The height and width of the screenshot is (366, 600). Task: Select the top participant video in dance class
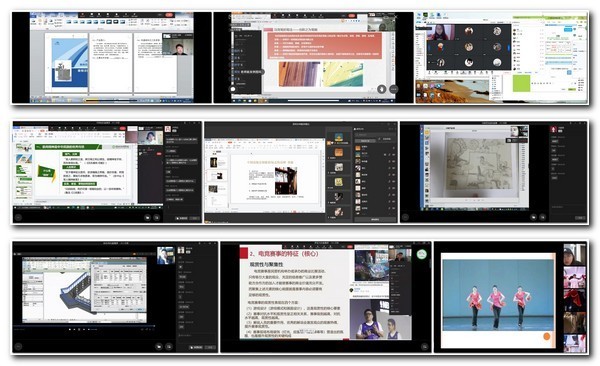(x=574, y=255)
